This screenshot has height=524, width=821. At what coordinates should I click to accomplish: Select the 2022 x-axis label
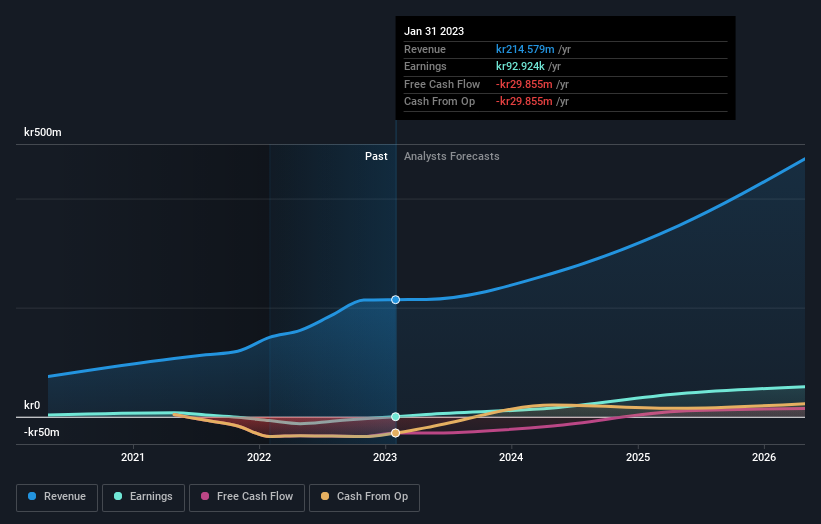coord(259,458)
